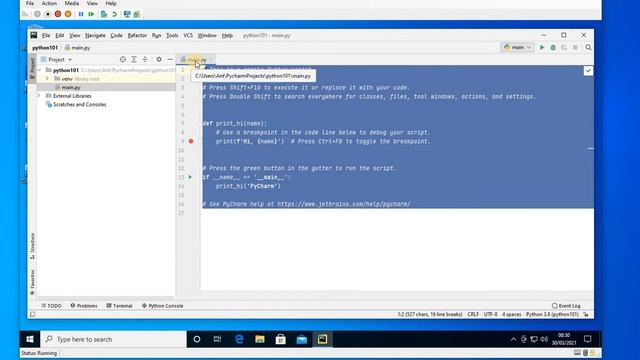
Task: Close the main.py editor tab
Action: (211, 60)
